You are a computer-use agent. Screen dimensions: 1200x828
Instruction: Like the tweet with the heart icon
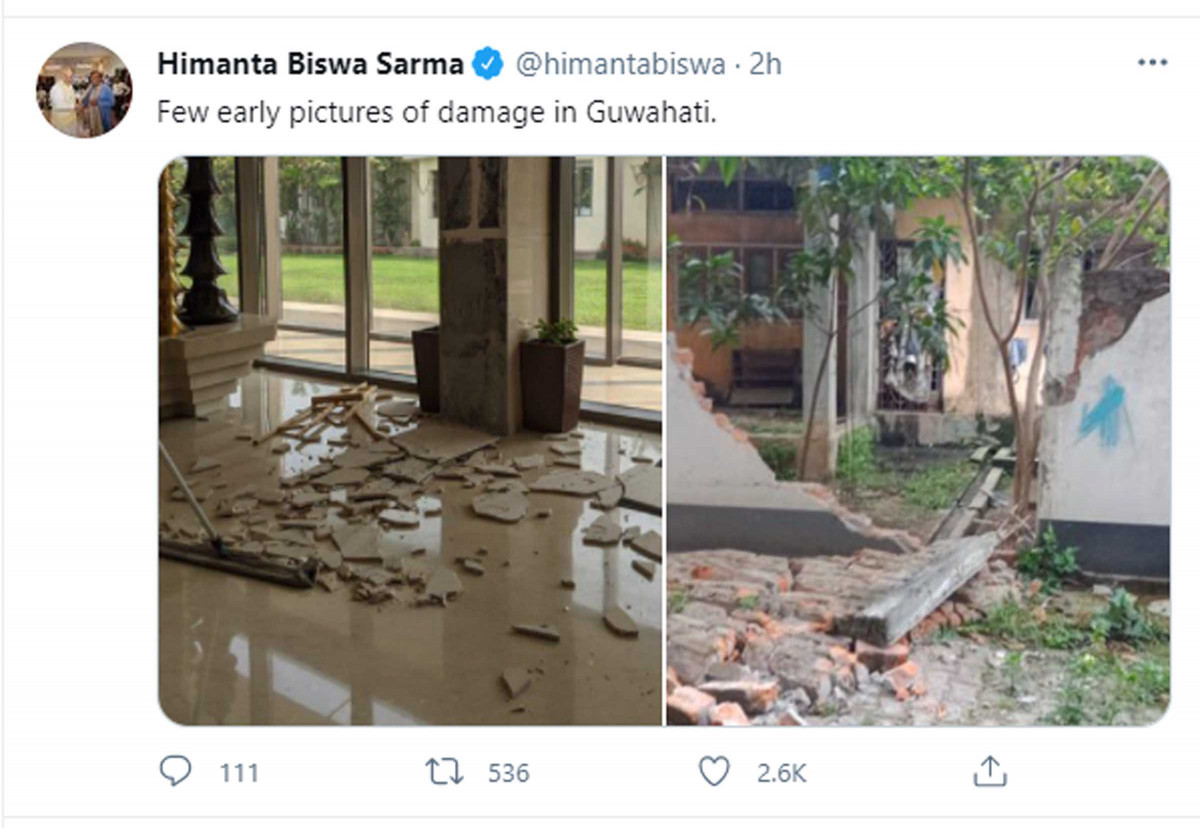713,771
